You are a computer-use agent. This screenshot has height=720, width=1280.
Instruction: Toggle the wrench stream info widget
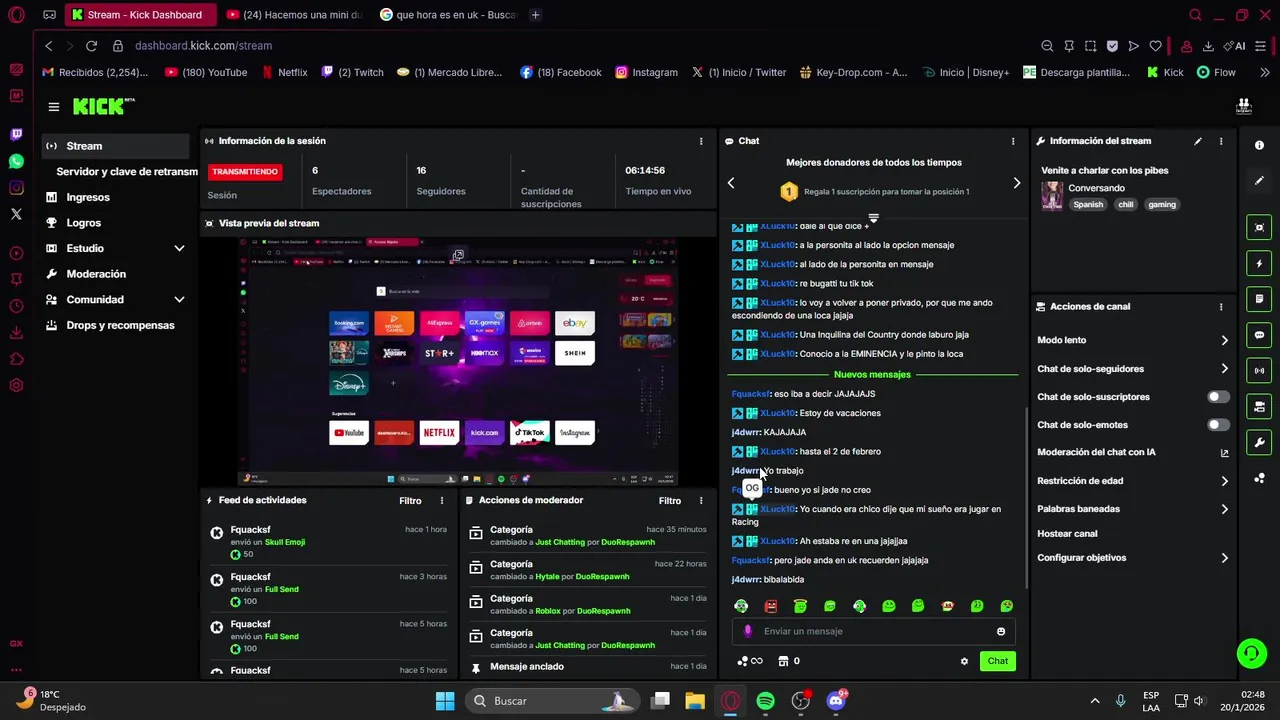point(1259,443)
